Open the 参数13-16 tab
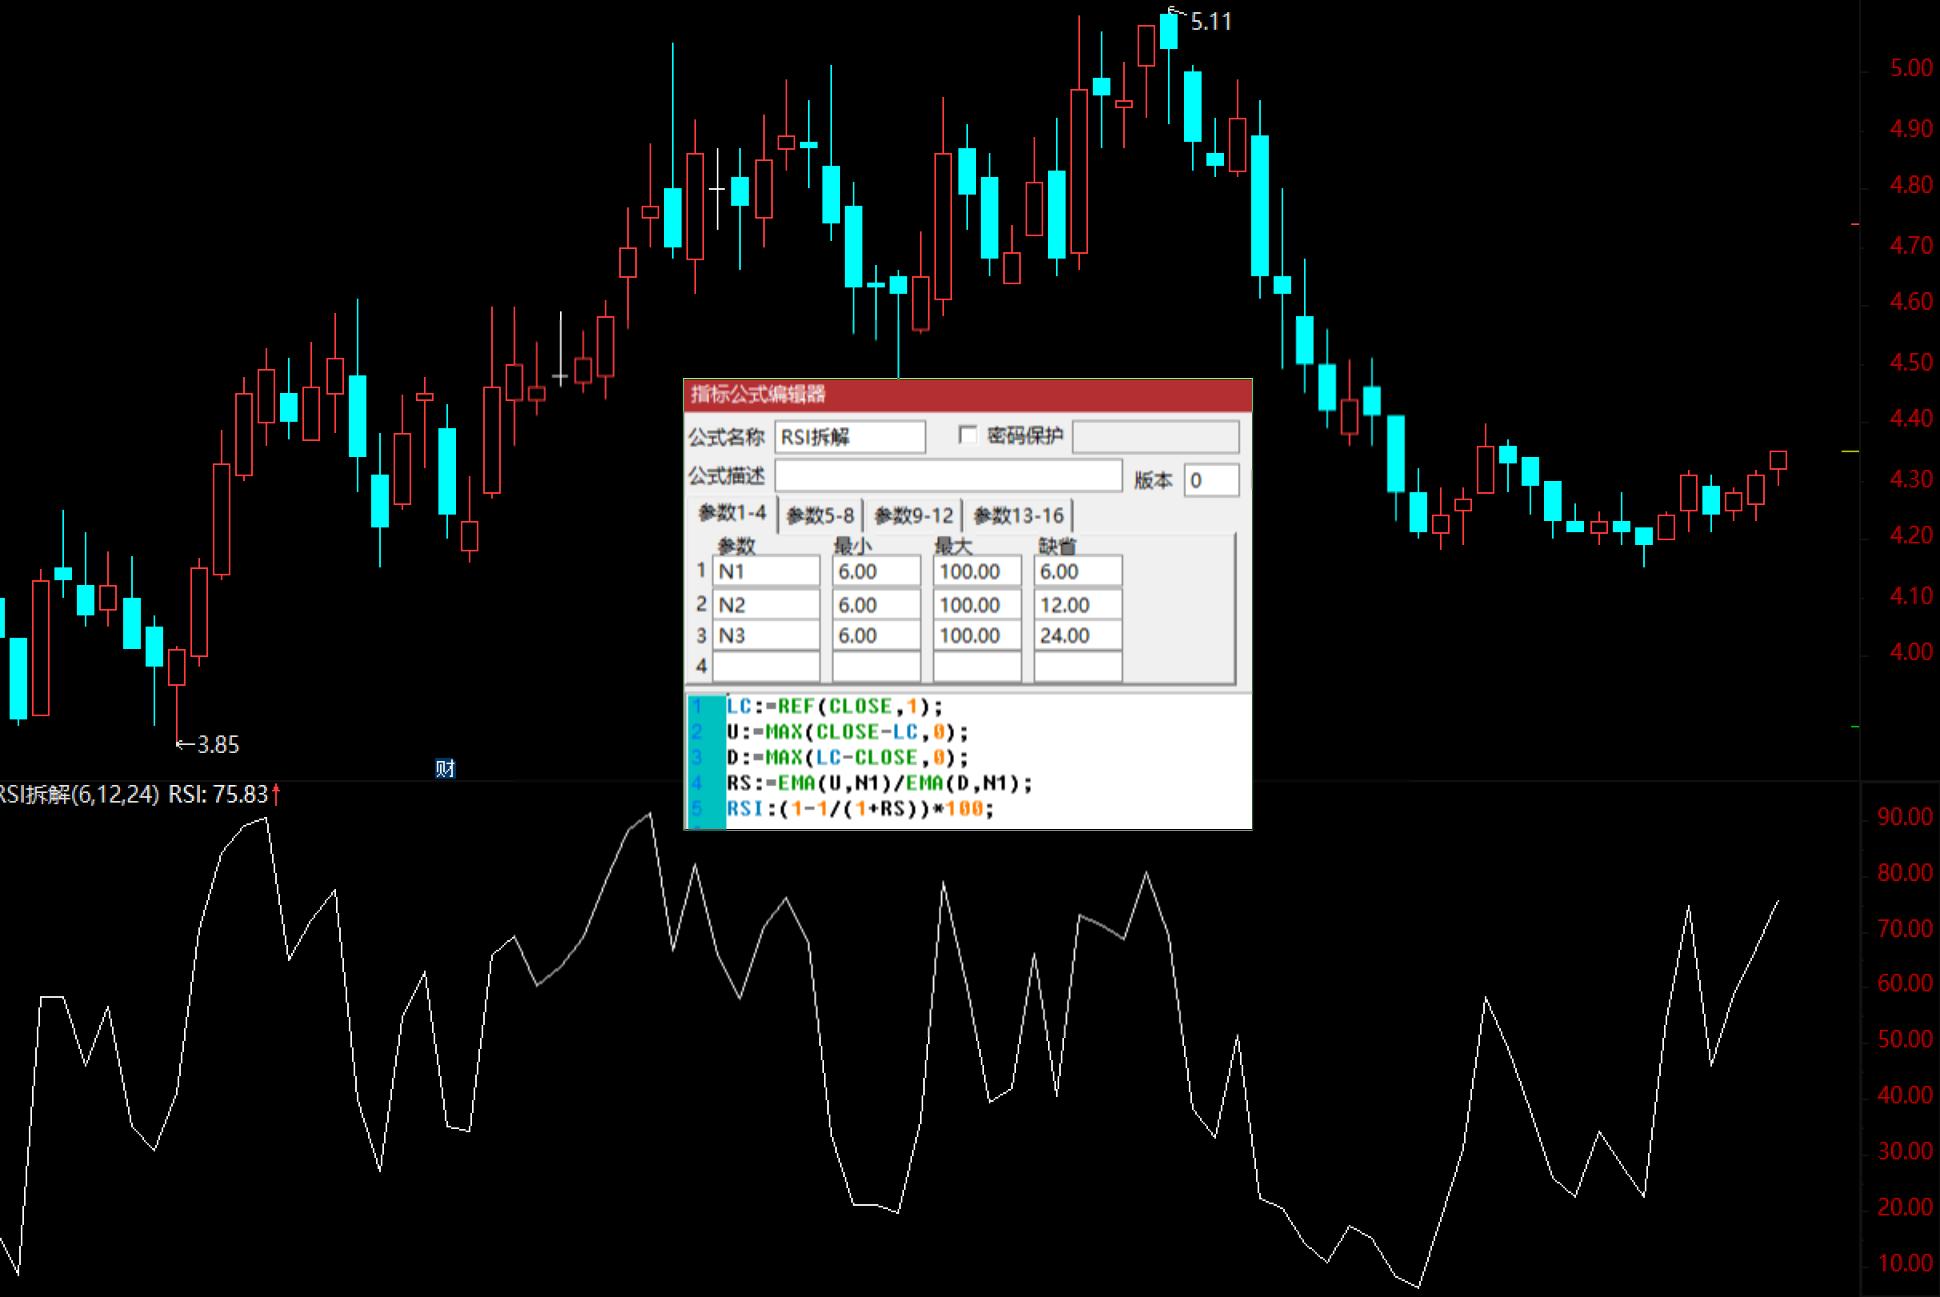Image resolution: width=1940 pixels, height=1297 pixels. coord(1018,516)
